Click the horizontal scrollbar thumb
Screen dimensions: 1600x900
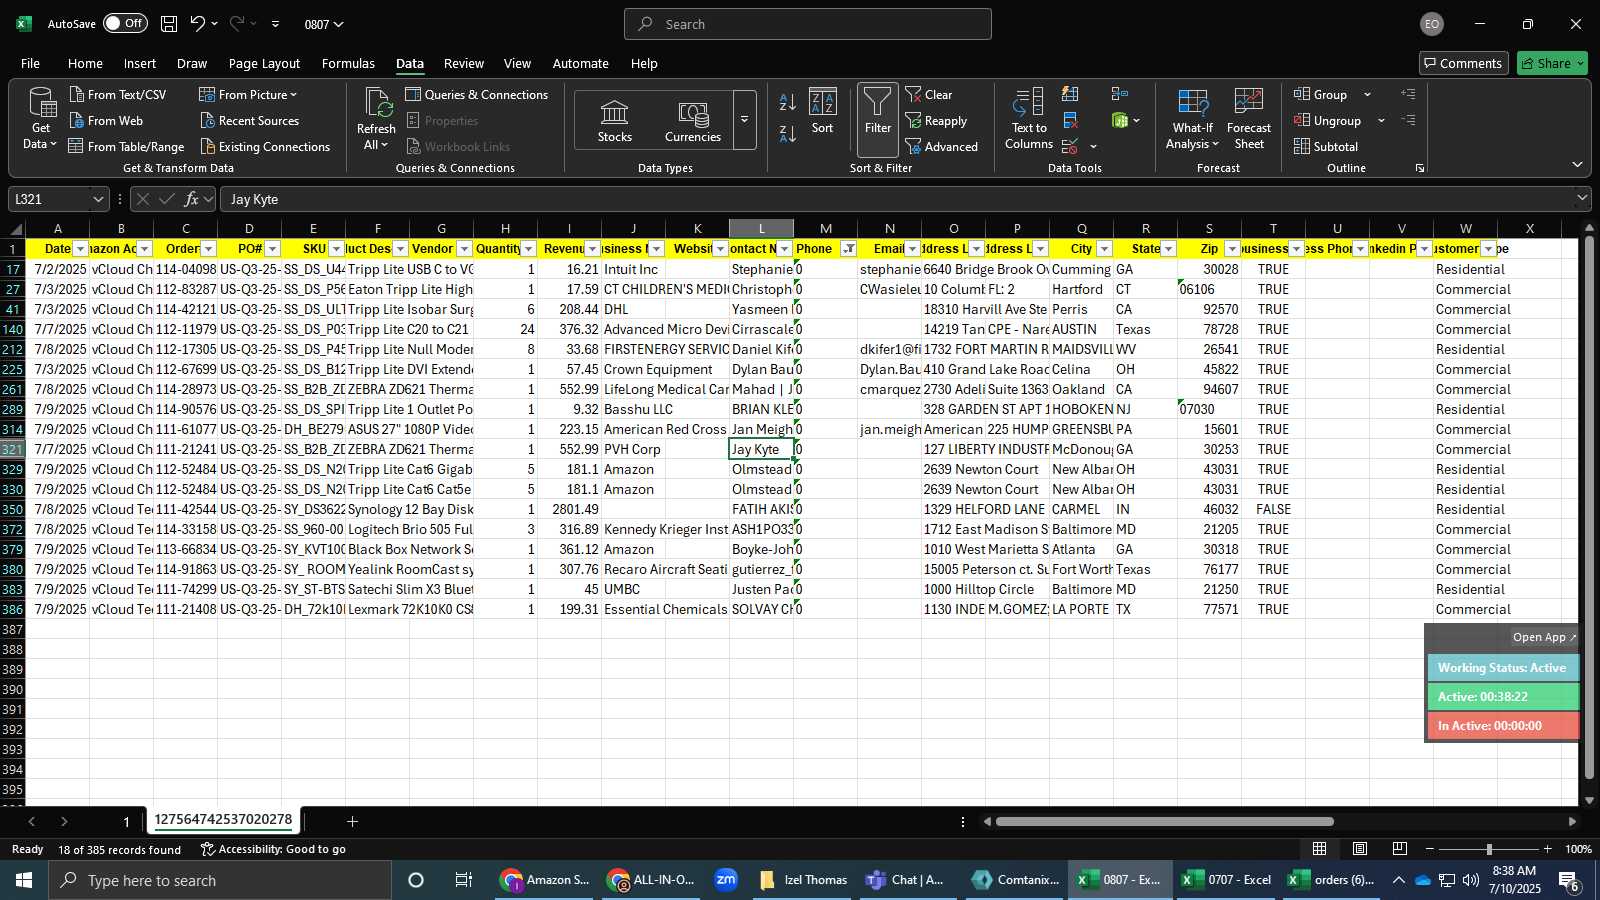coord(1165,821)
